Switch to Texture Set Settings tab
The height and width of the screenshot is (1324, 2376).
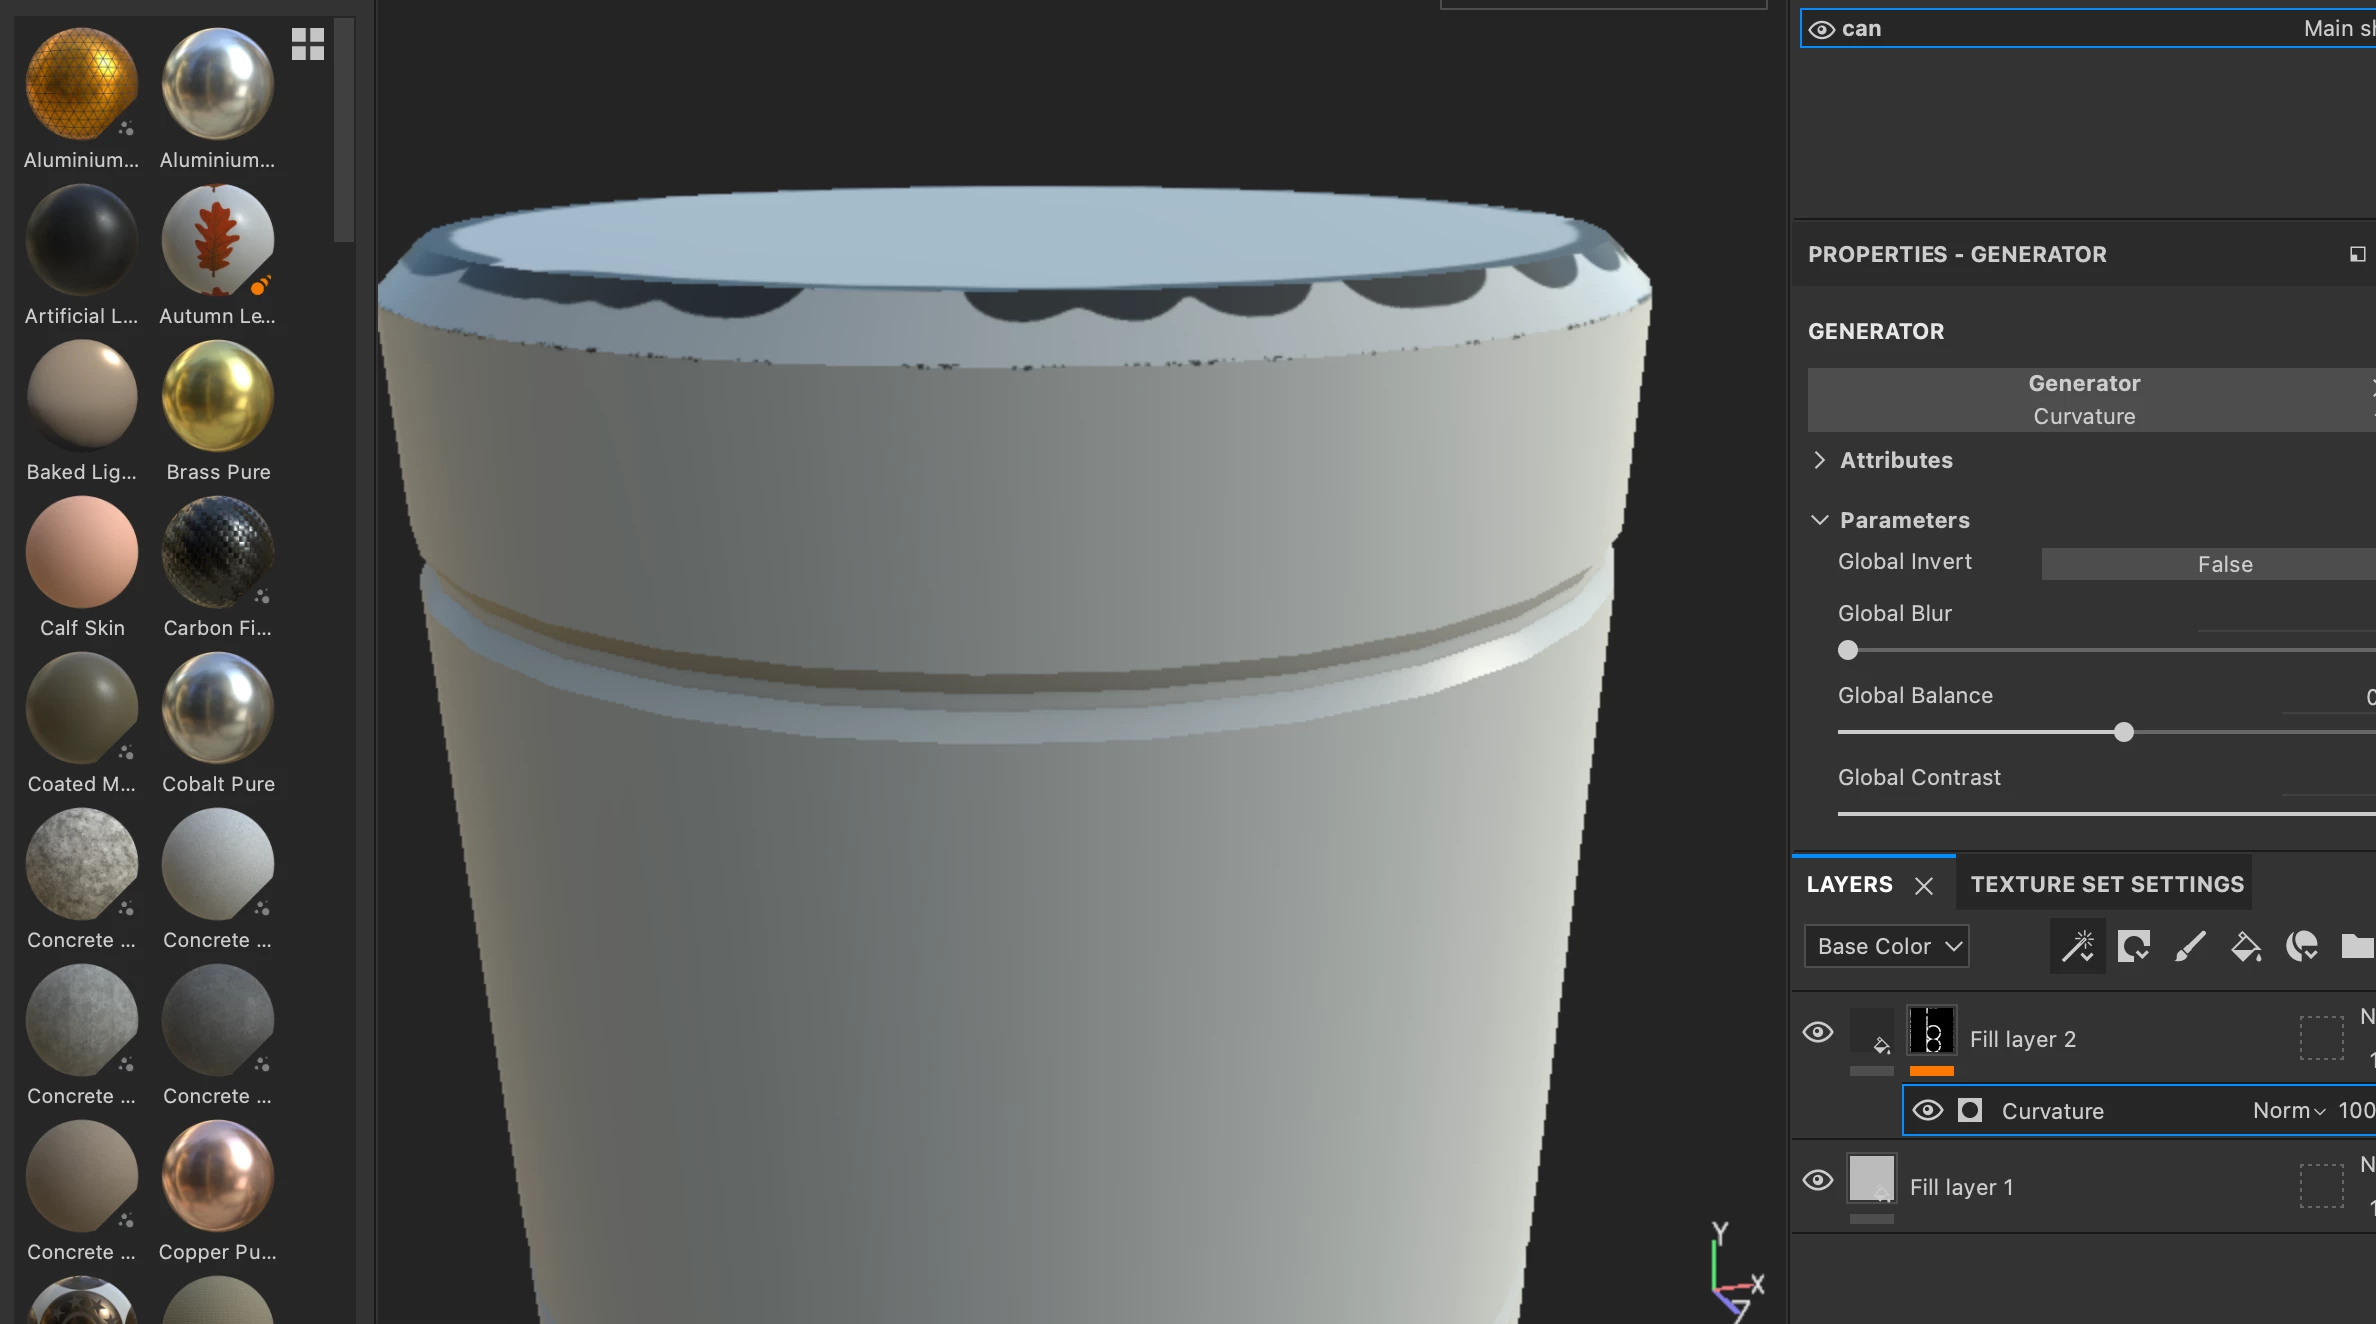[x=2107, y=884]
